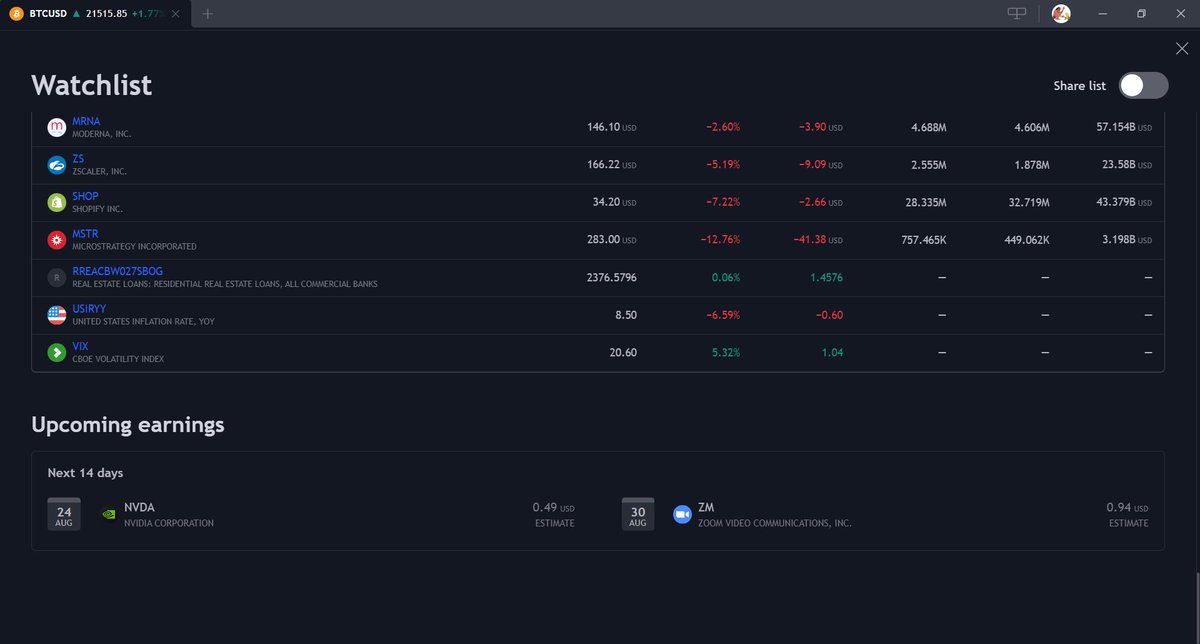
Task: Click the US flag icon for USIRYY
Action: click(57, 315)
